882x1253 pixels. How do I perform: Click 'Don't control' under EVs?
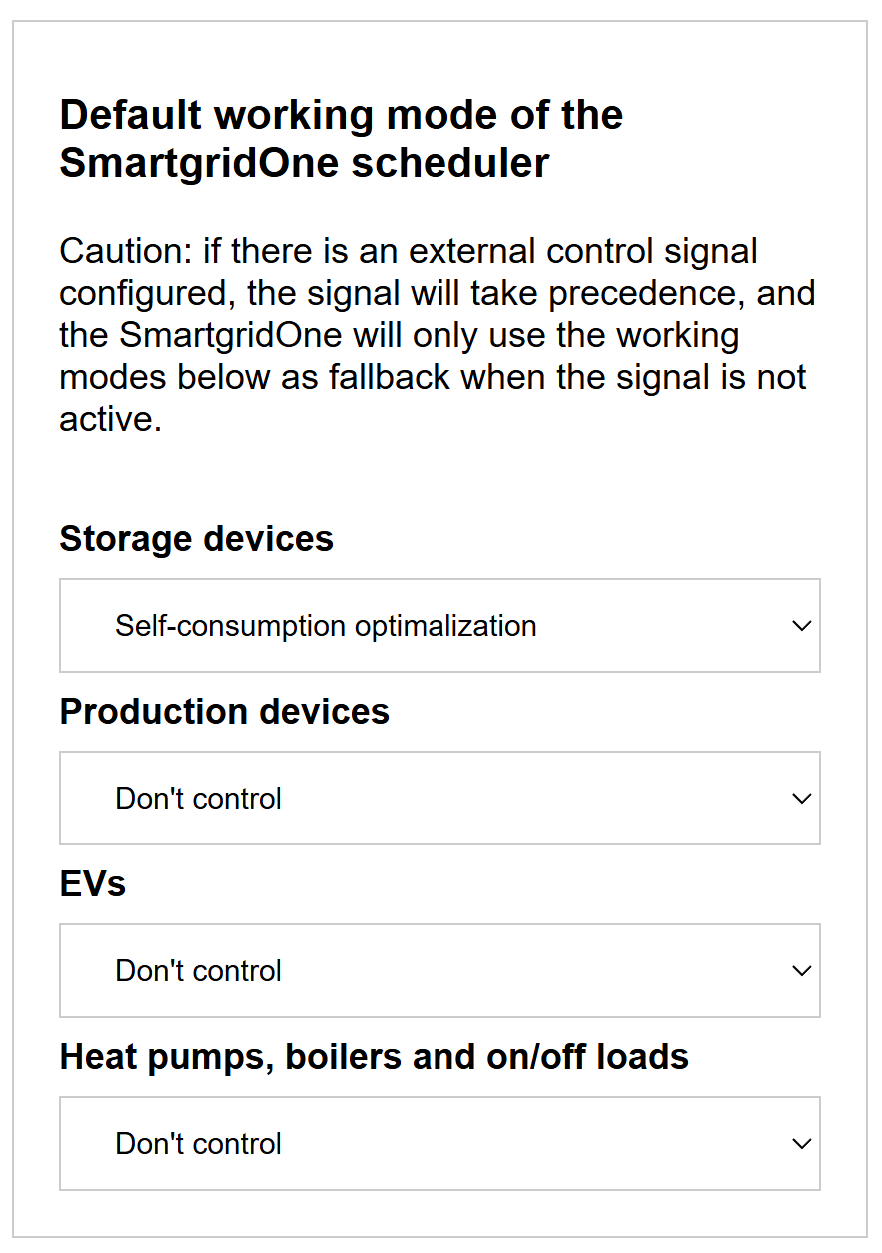(199, 971)
